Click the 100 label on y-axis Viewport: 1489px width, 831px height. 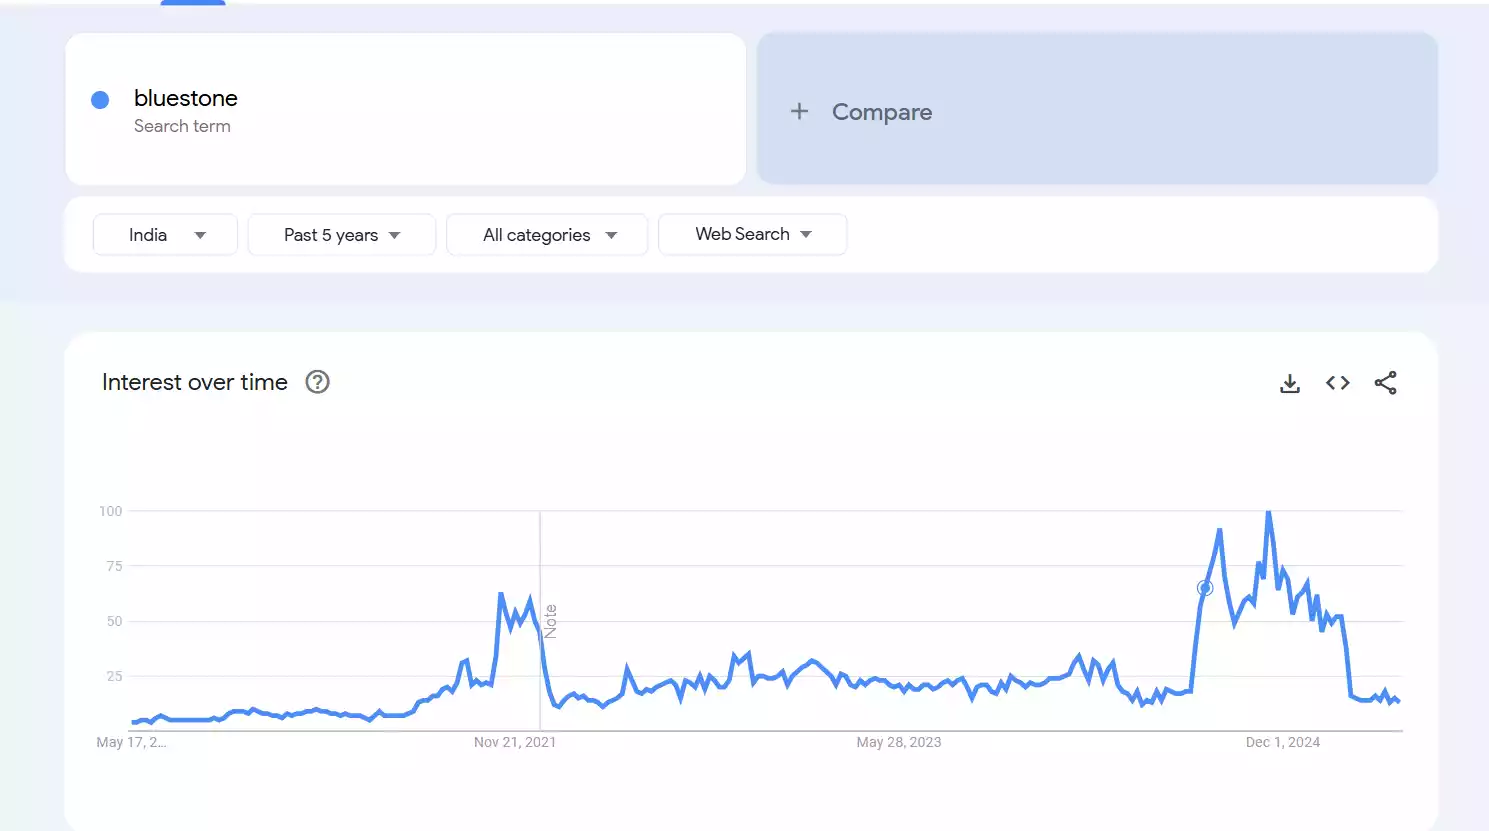[x=110, y=511]
